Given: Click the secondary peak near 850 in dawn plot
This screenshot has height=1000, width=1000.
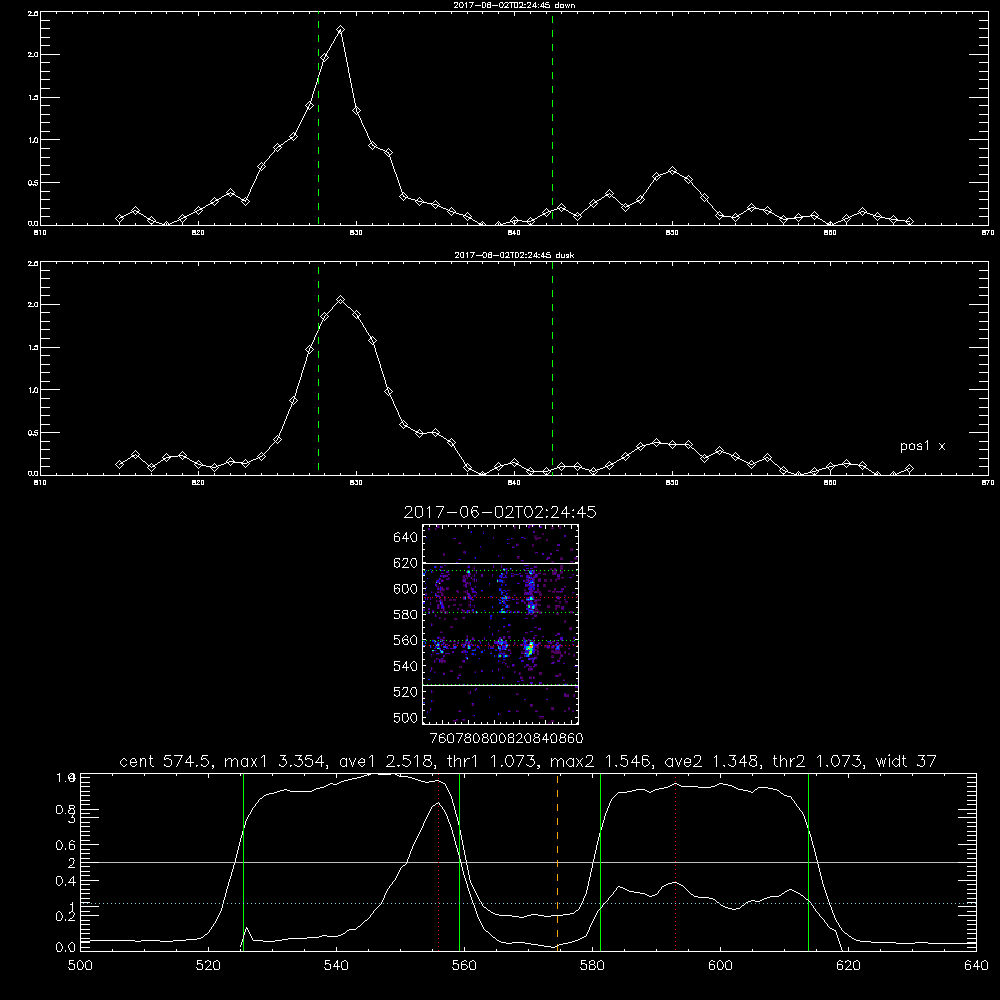Looking at the screenshot, I should (x=672, y=170).
